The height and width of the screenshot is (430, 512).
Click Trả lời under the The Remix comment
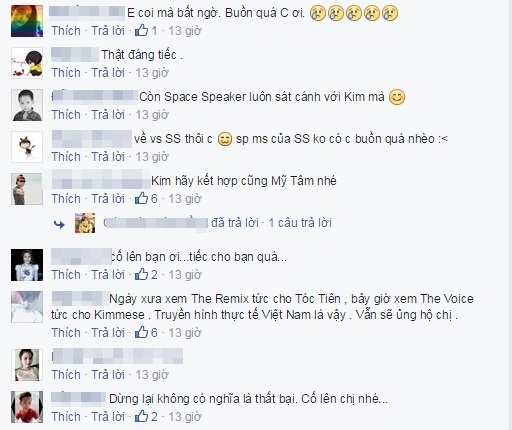(108, 333)
